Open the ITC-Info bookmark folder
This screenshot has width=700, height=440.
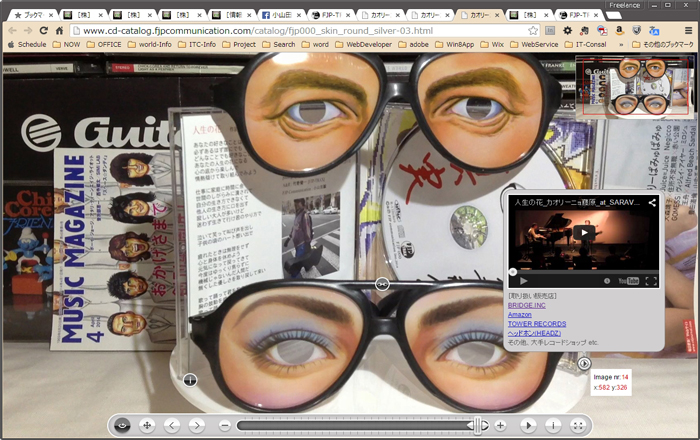point(197,45)
